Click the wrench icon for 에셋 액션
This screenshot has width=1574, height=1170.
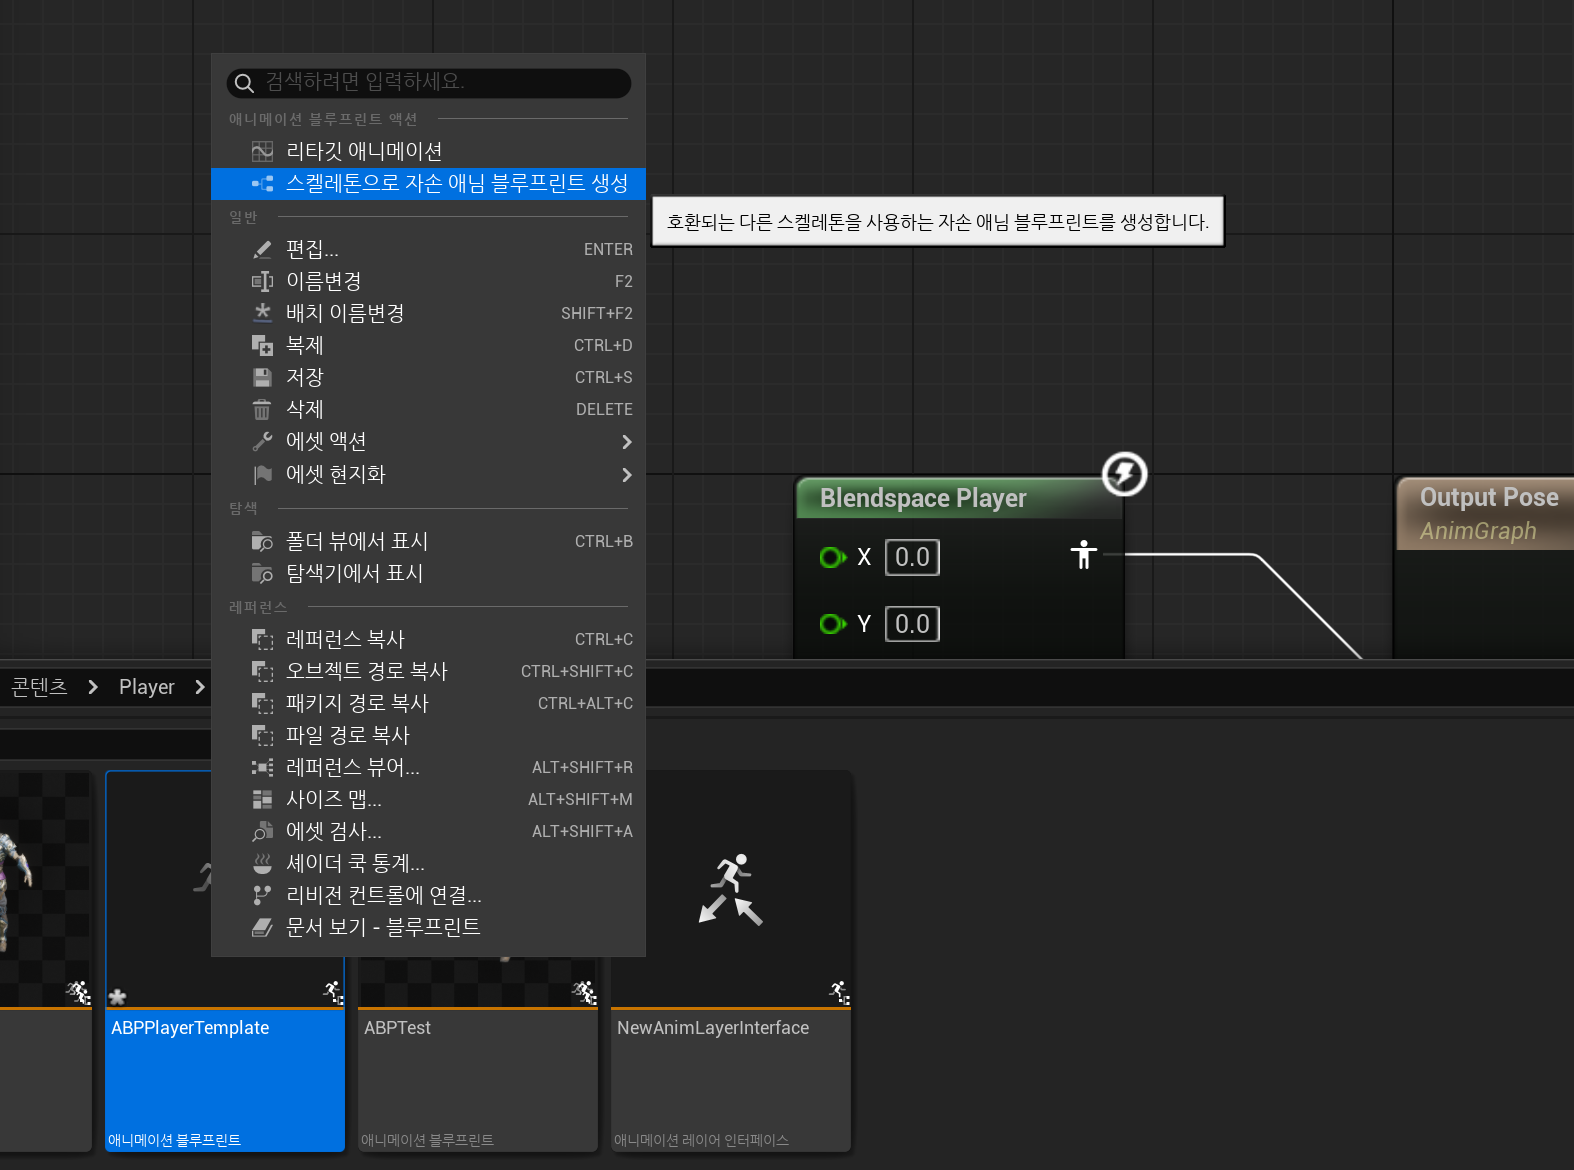(x=262, y=441)
